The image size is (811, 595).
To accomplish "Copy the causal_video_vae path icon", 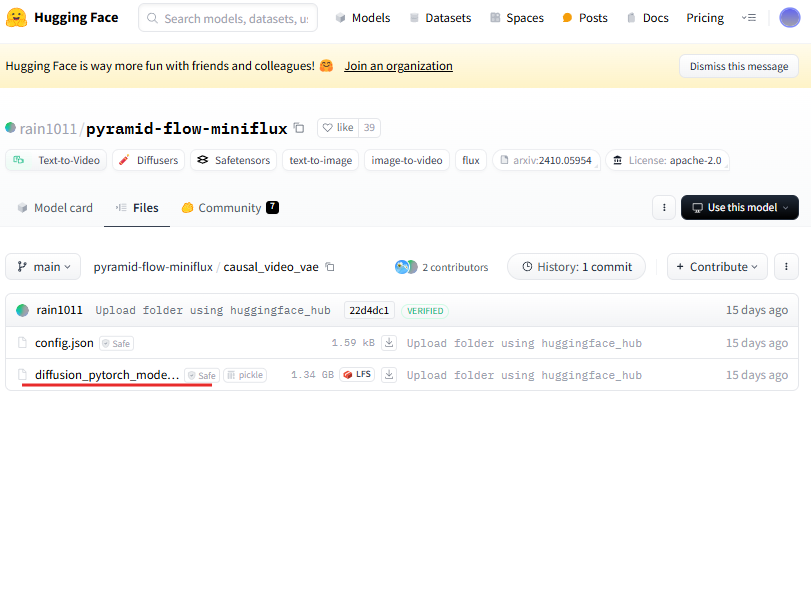I will point(329,267).
